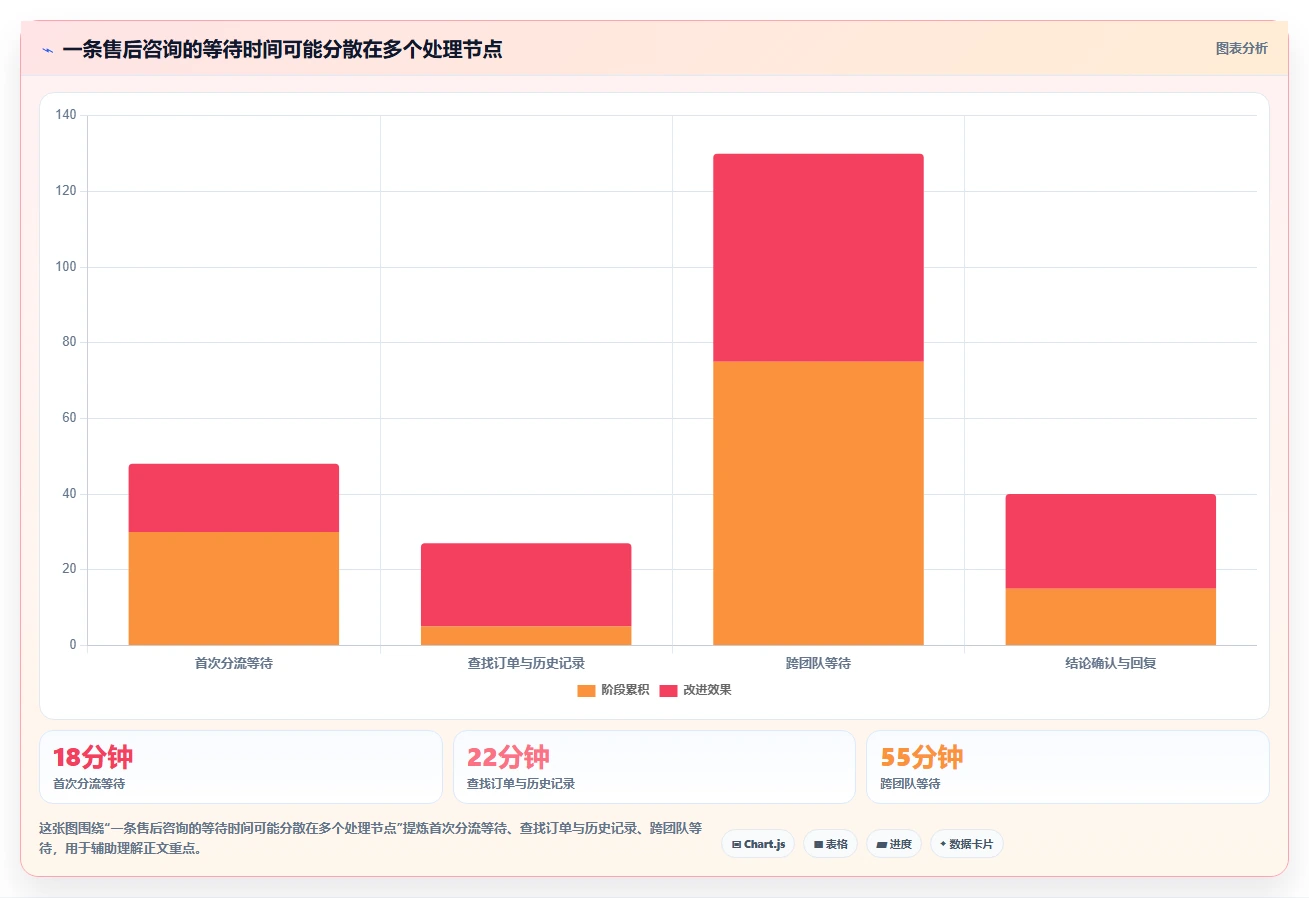This screenshot has height=898, width=1309.
Task: Select the 55分钟 跨团队等待 card
Action: point(1067,767)
